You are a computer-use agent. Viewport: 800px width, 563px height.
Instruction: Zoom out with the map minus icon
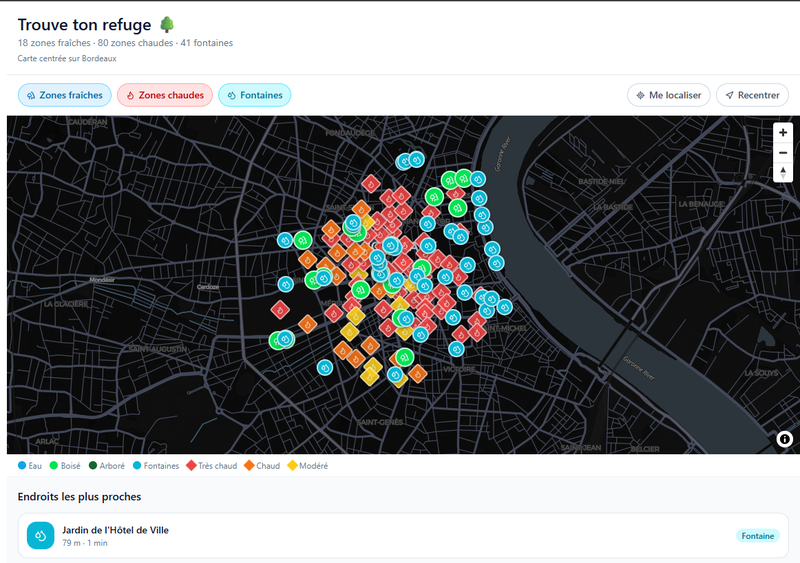click(783, 153)
